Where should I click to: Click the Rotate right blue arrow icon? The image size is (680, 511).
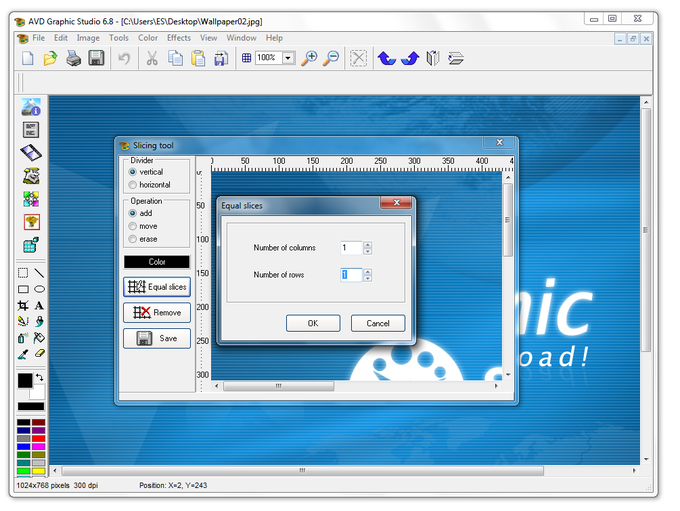410,58
